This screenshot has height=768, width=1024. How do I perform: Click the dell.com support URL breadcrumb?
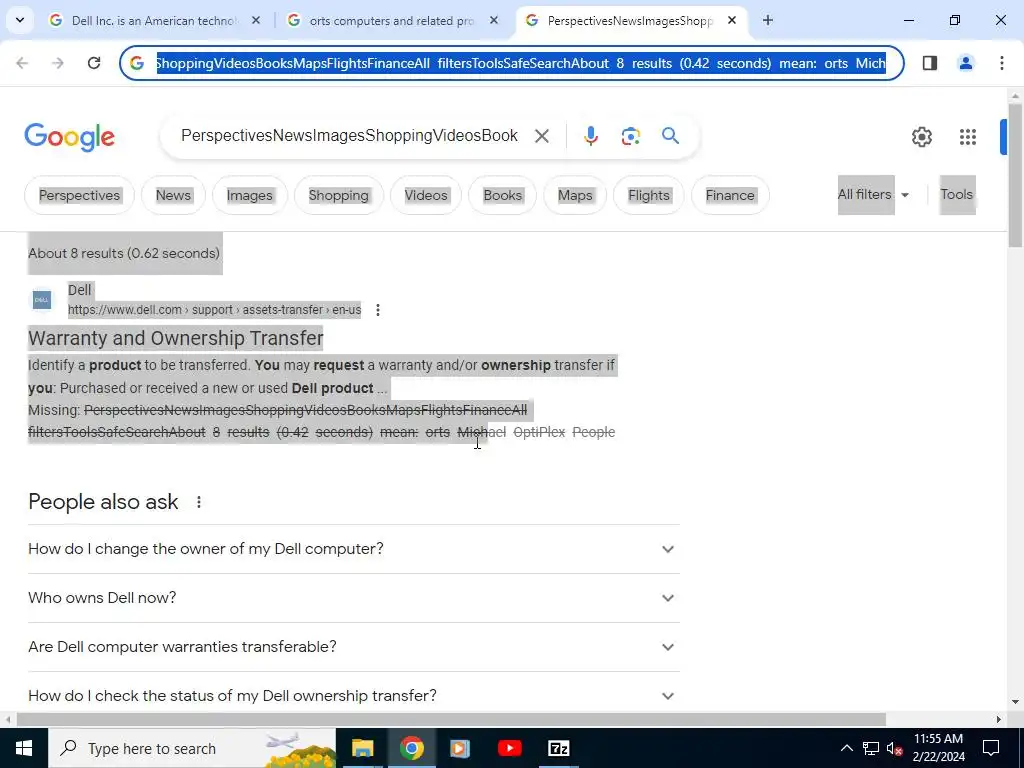(x=214, y=310)
